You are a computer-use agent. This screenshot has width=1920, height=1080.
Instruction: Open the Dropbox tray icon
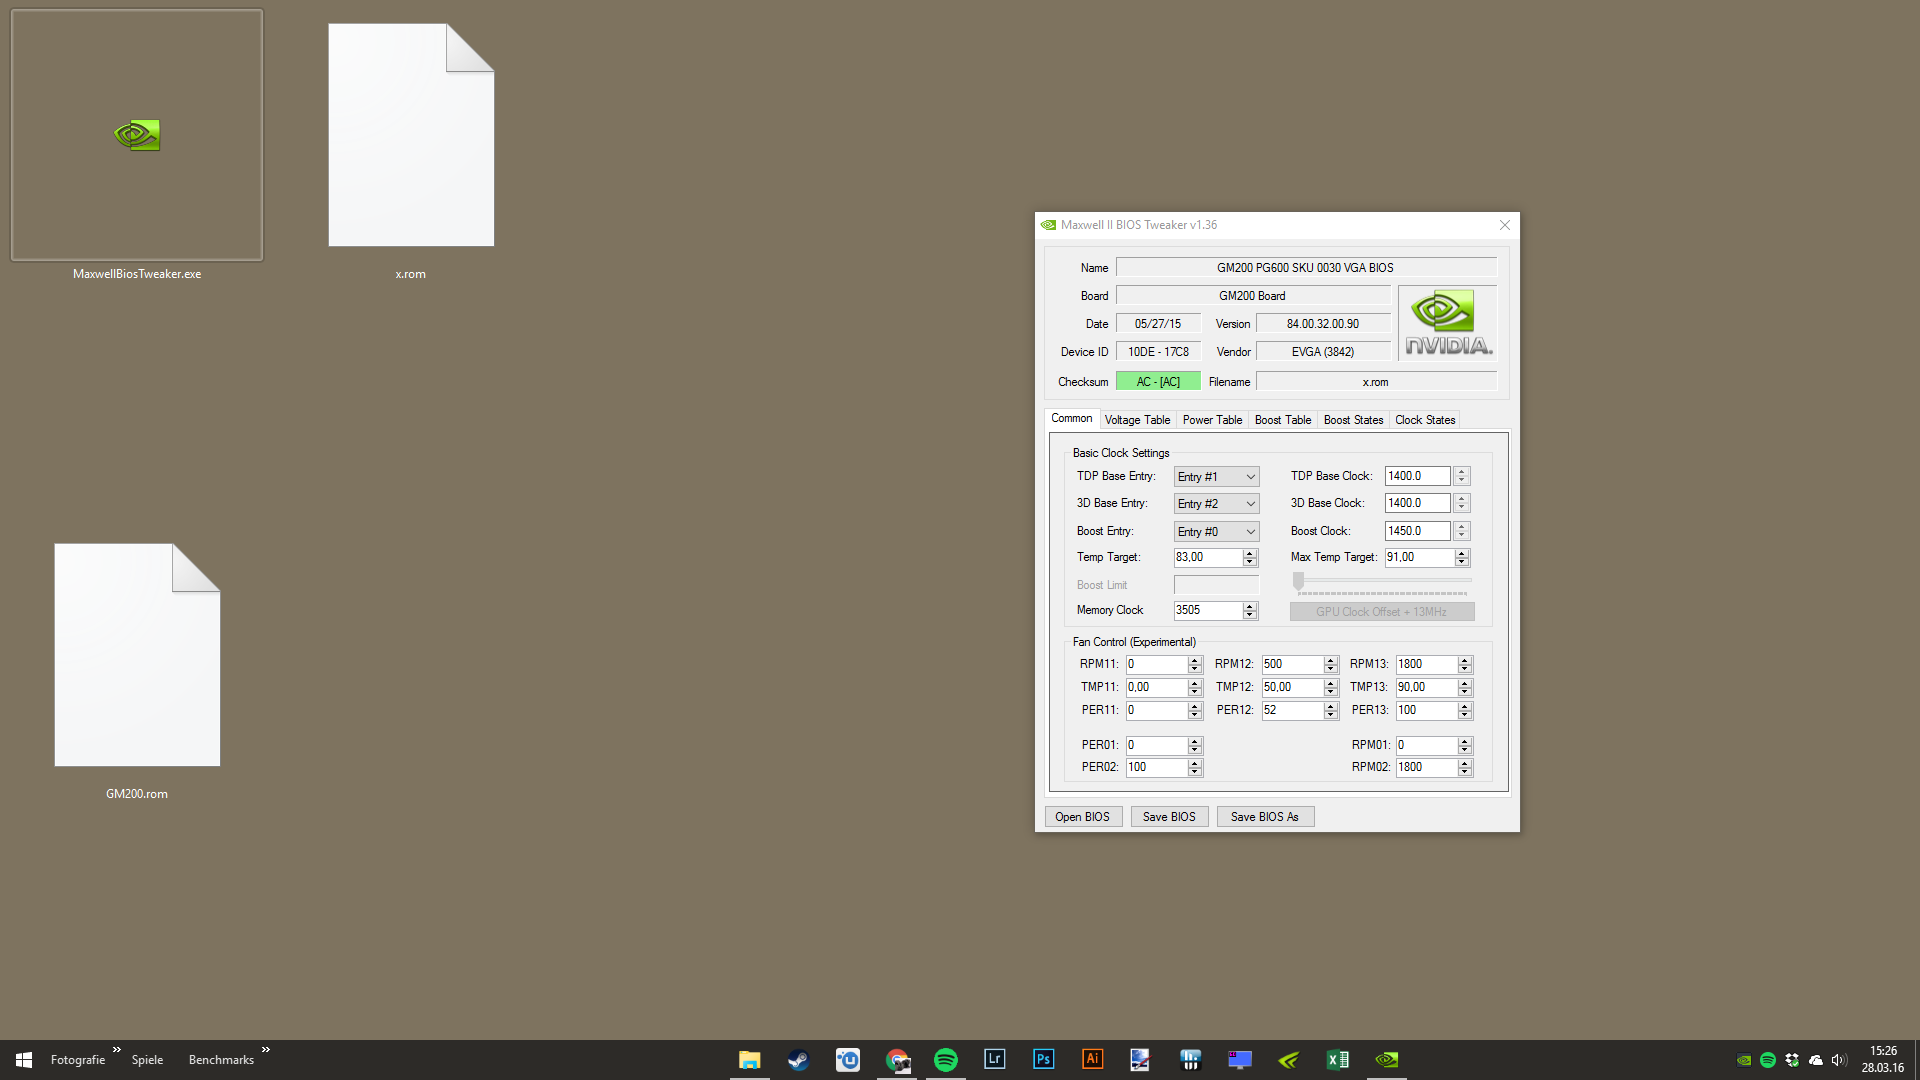click(x=1792, y=1060)
